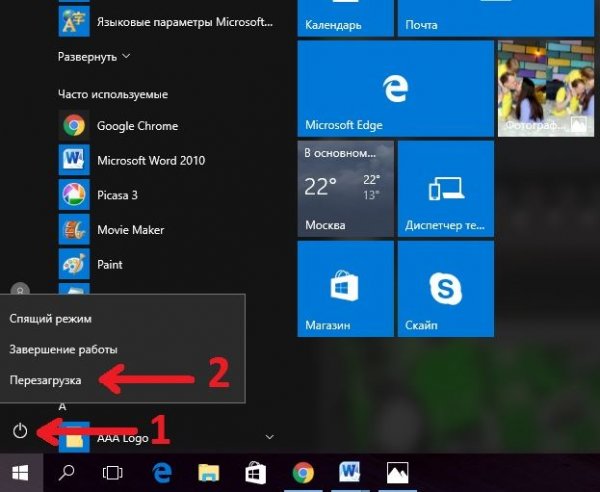The image size is (600, 492).
Task: Expand the AAA Logo folder chevron
Action: [x=269, y=437]
